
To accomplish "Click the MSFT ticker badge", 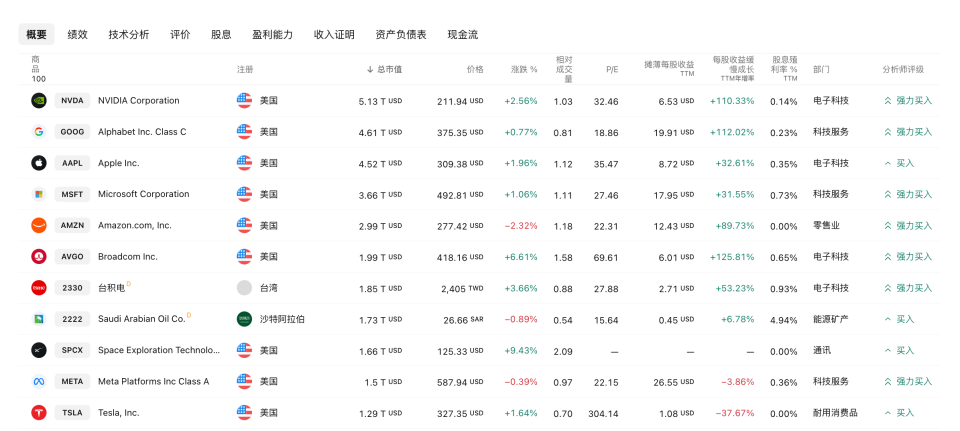I will tap(72, 194).
